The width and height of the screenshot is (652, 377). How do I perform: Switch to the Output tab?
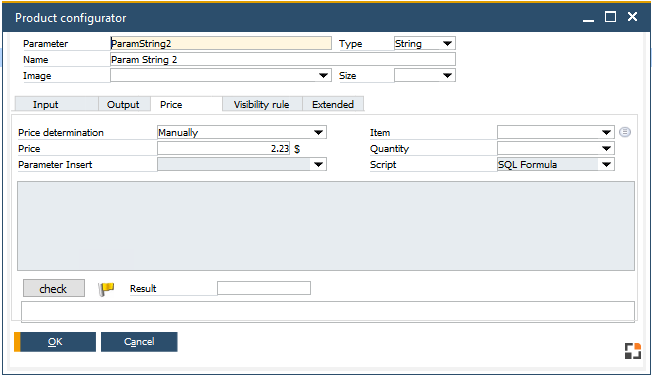pos(124,104)
